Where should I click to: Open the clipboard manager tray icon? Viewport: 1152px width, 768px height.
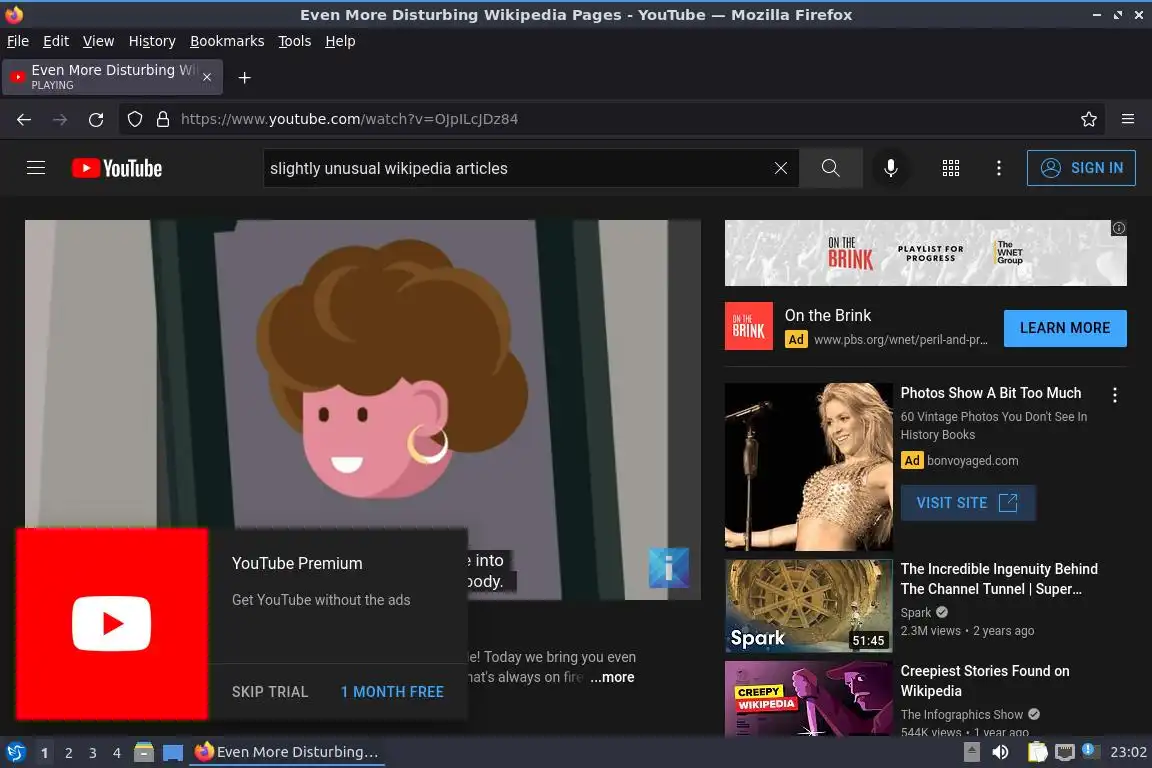[1037, 752]
